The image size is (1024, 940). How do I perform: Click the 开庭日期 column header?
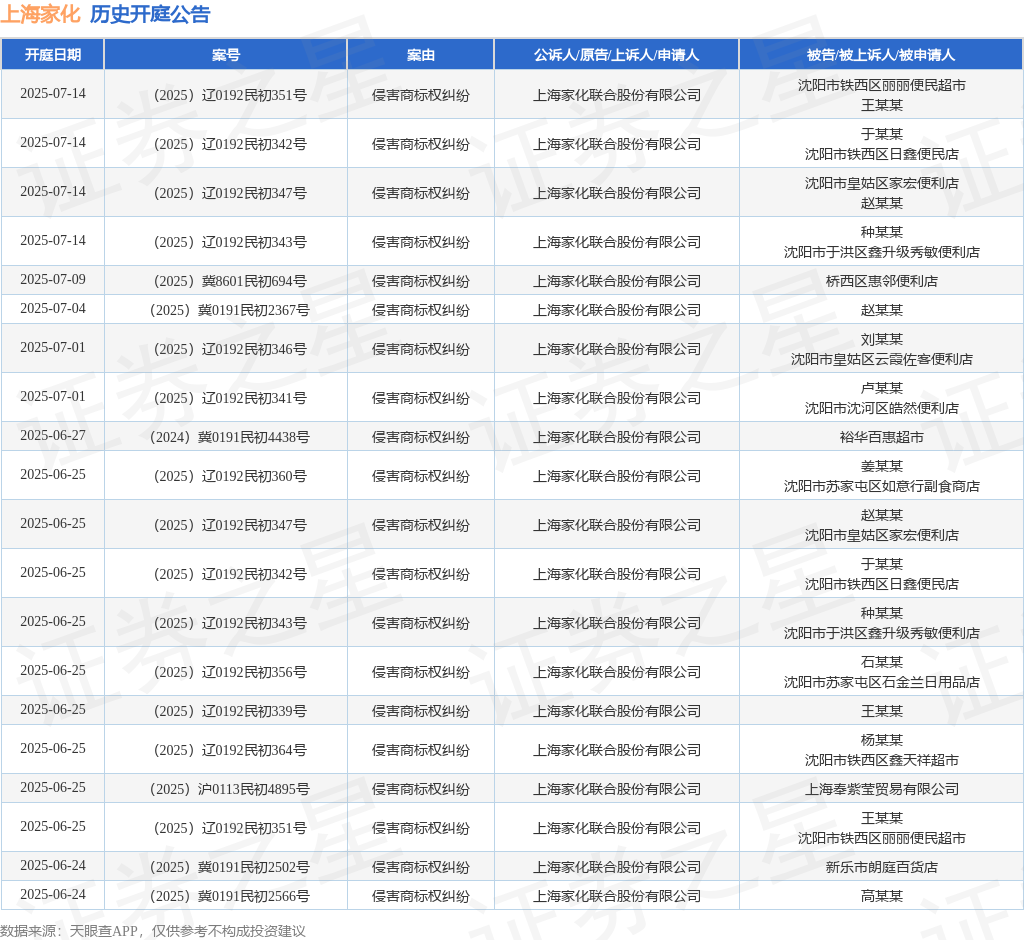pos(53,55)
